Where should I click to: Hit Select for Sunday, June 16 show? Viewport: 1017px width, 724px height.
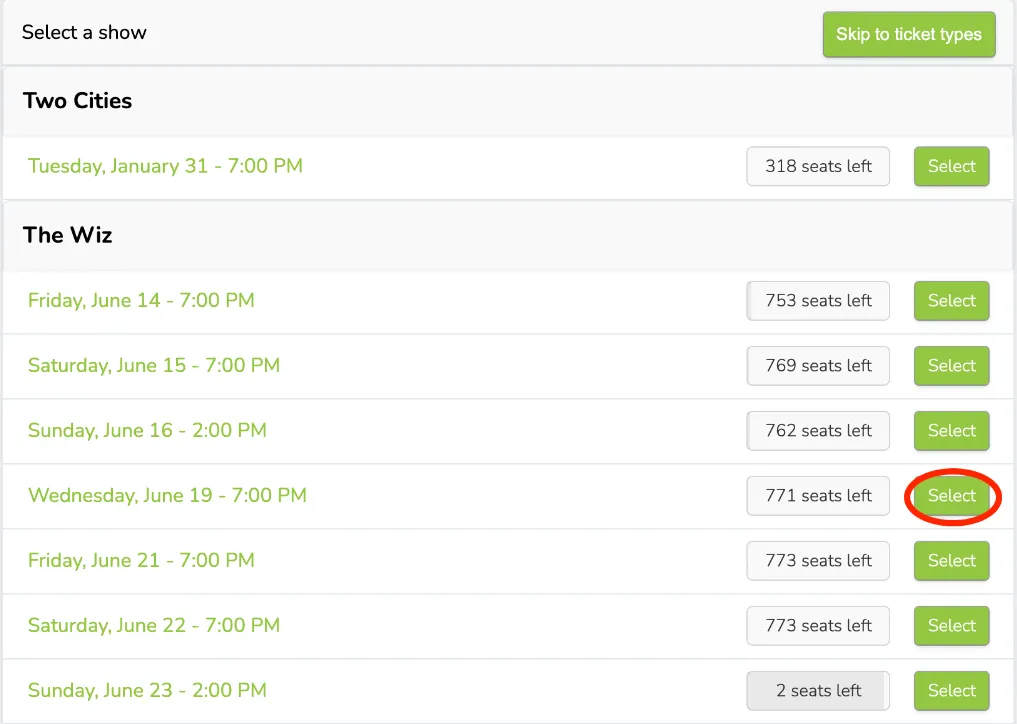(x=951, y=430)
